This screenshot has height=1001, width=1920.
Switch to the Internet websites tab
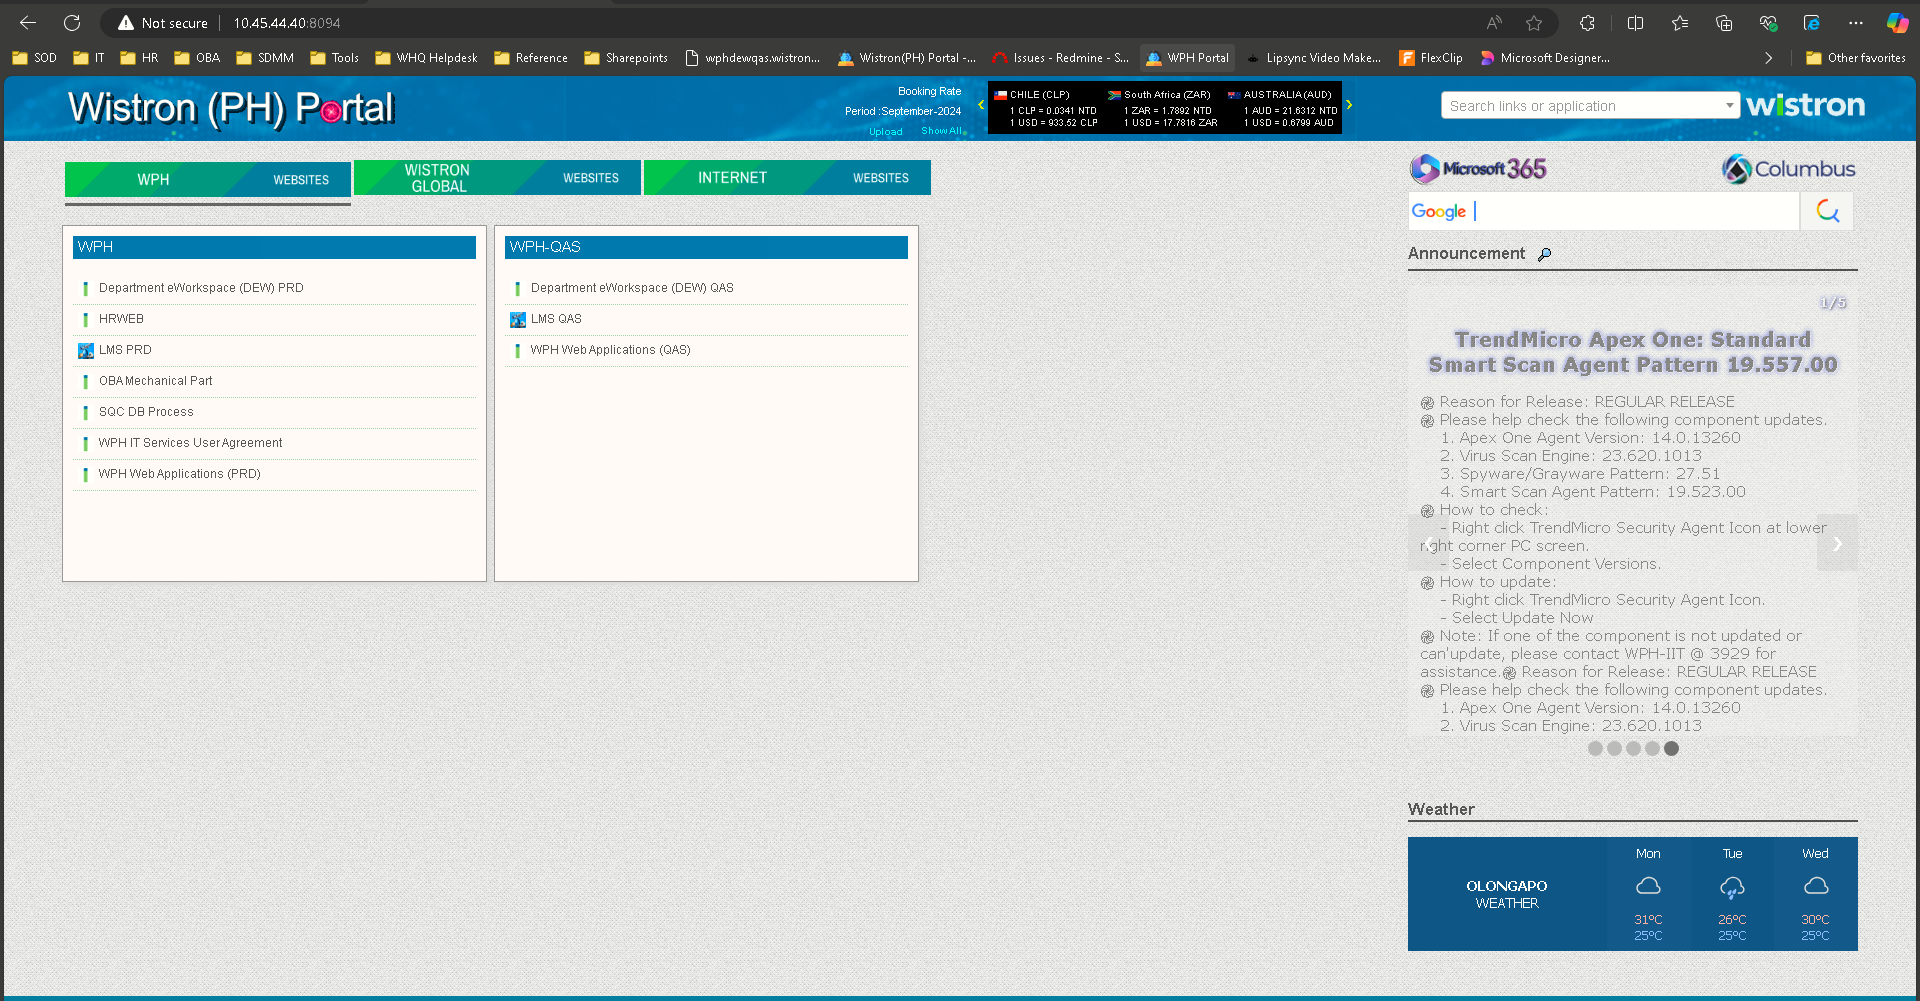click(x=787, y=178)
